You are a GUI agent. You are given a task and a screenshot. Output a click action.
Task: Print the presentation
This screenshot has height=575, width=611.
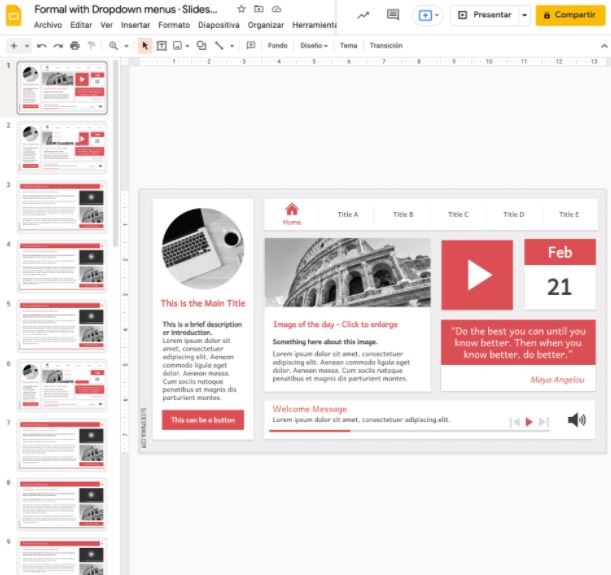75,46
